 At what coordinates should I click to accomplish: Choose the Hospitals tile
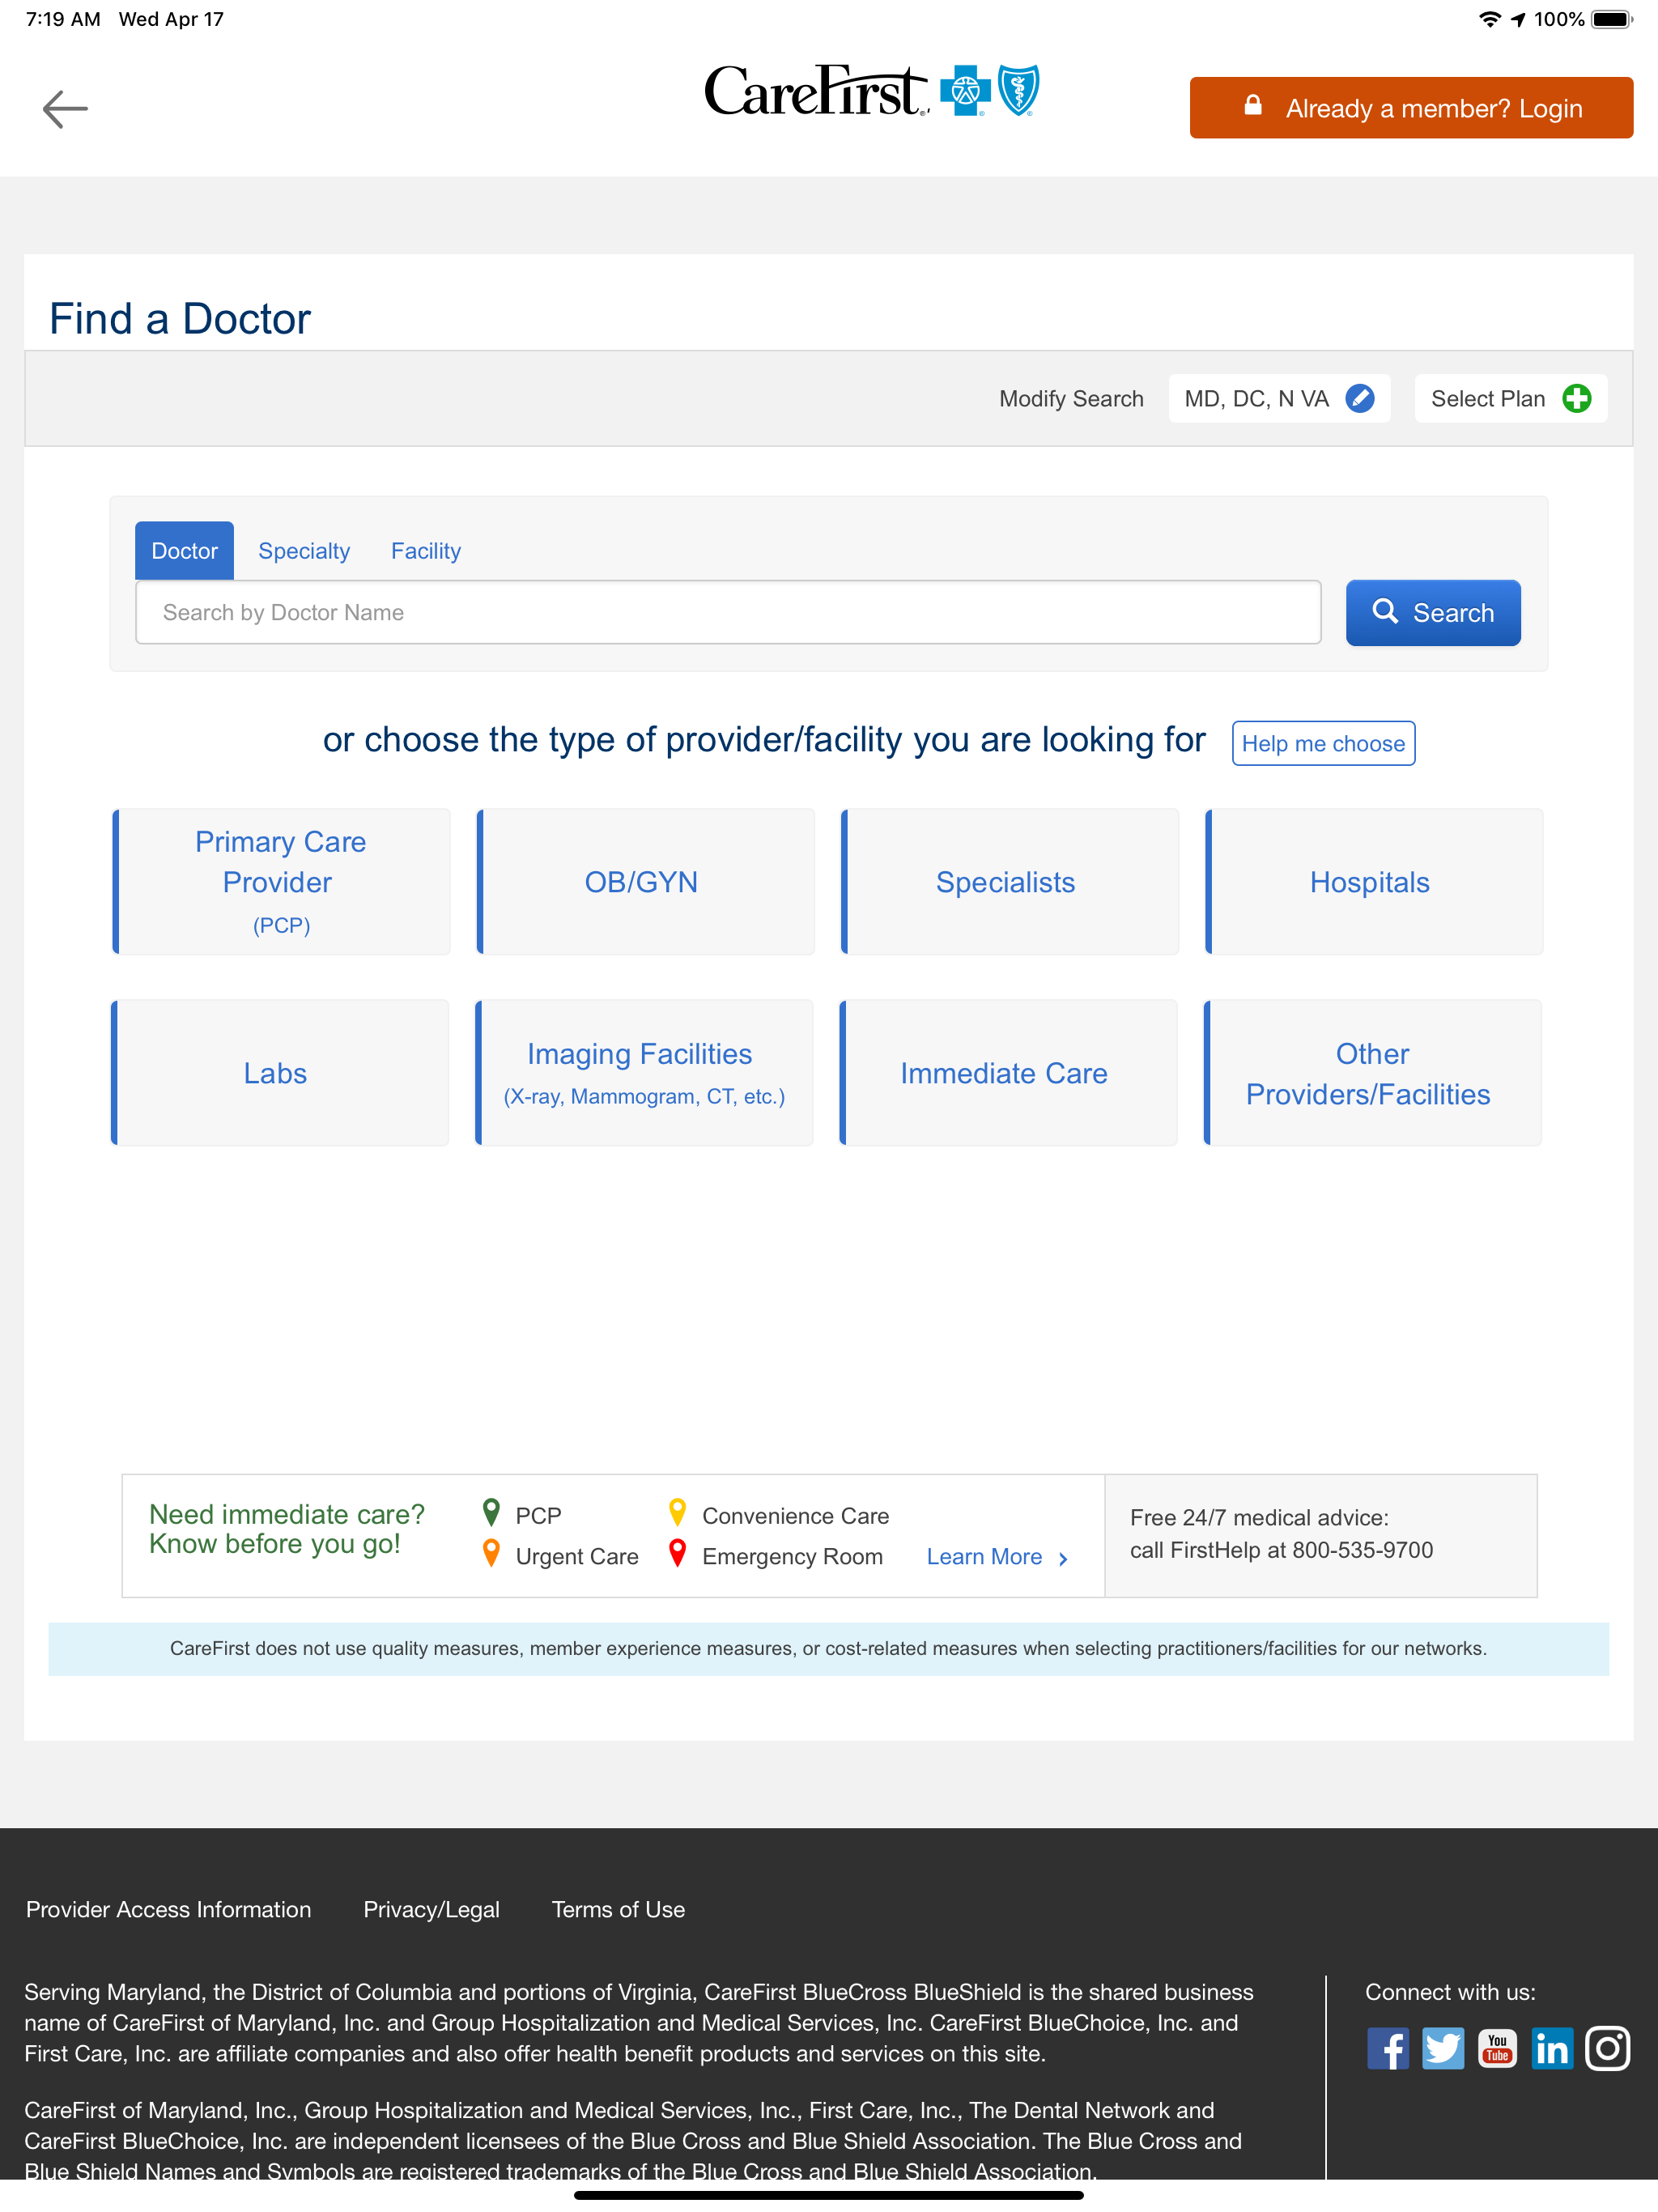1374,881
